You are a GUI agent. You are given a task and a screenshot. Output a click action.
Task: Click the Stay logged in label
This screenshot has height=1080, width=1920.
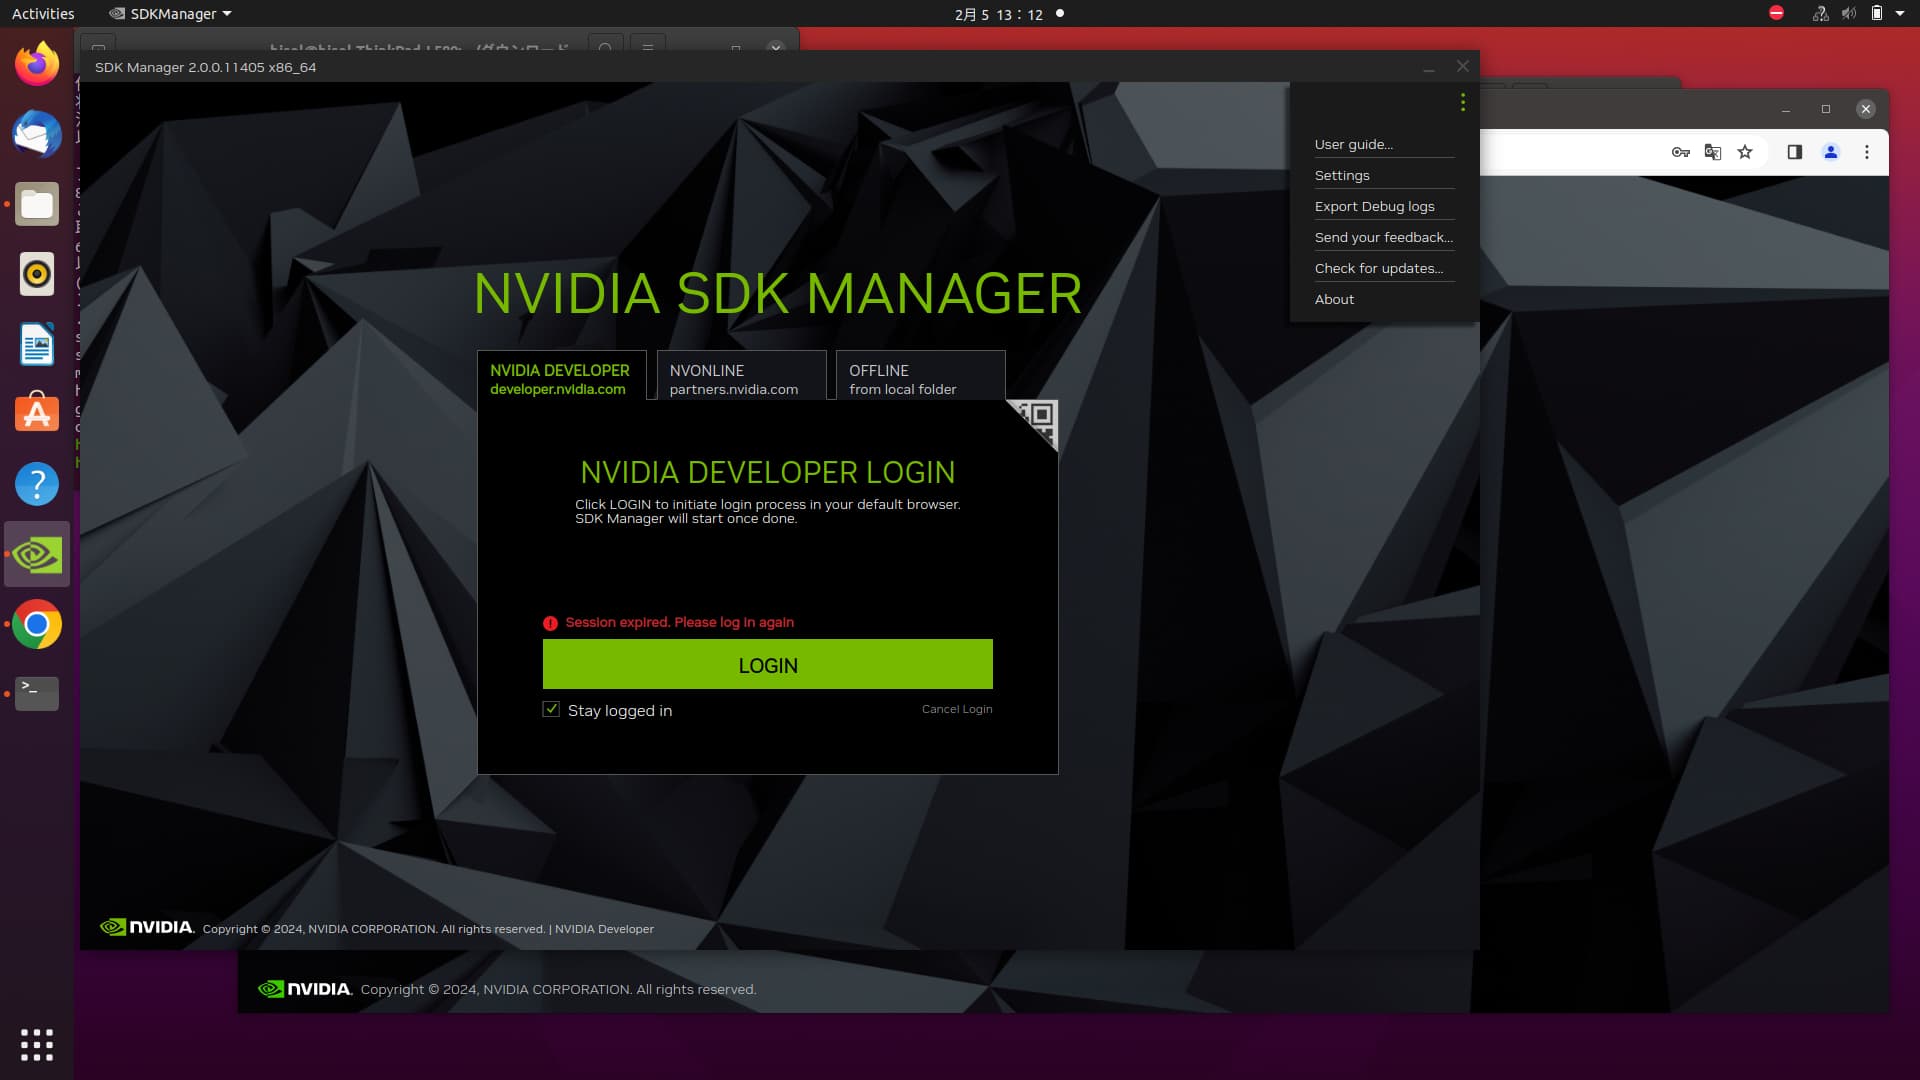coord(620,711)
